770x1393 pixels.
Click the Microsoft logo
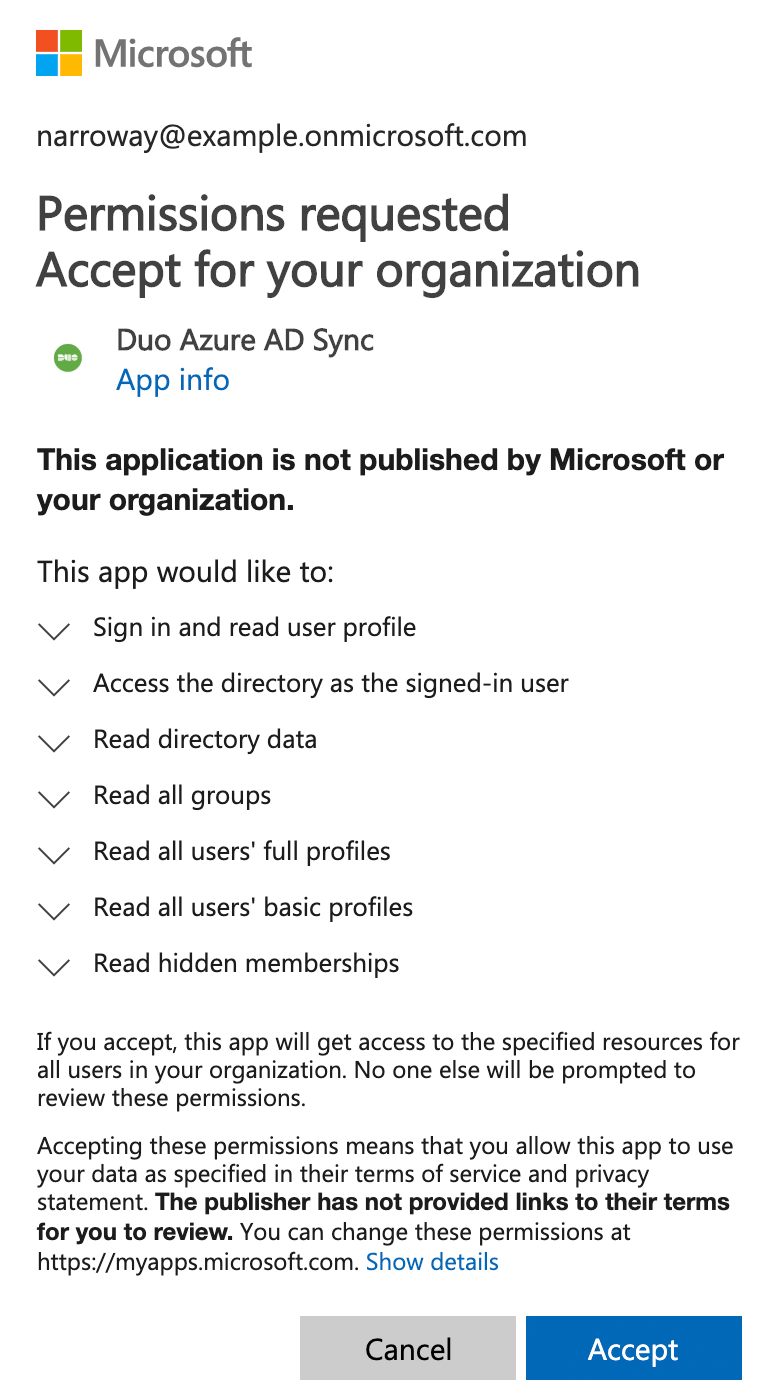143,54
